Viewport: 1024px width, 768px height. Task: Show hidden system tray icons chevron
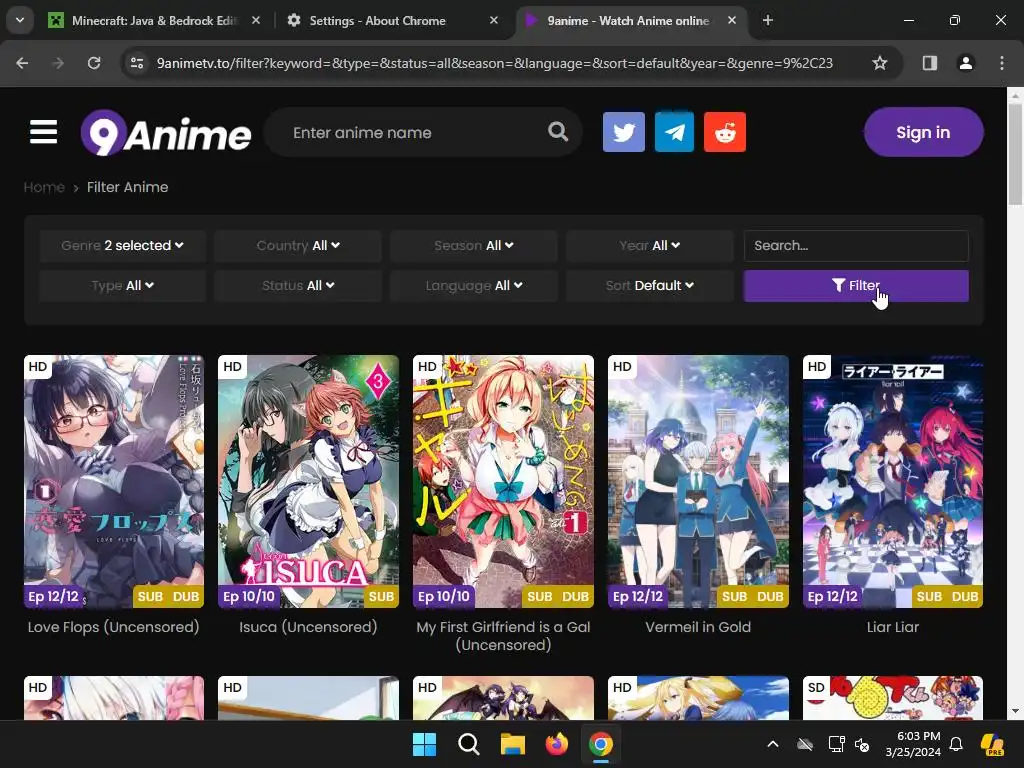[x=773, y=744]
